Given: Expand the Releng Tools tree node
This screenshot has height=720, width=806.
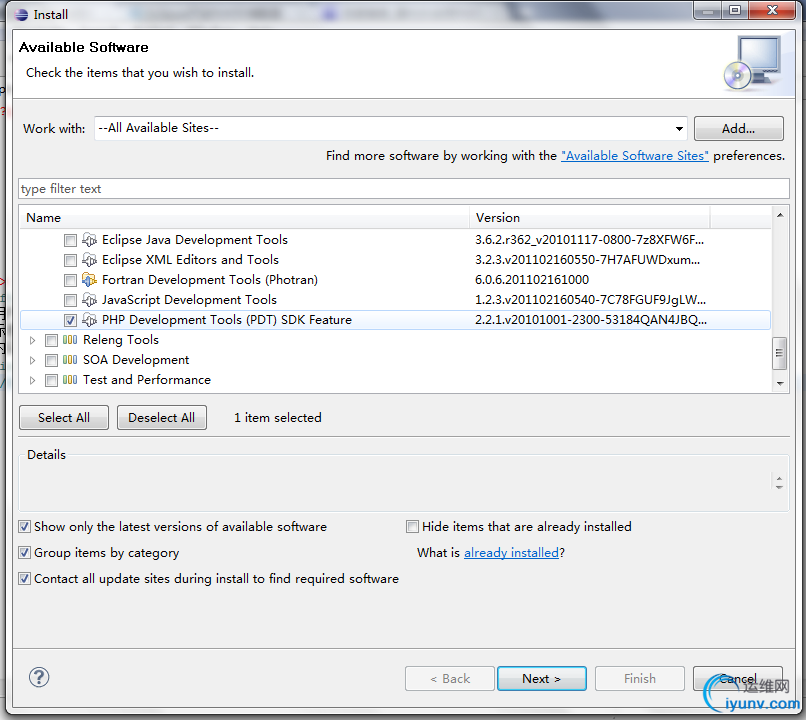Looking at the screenshot, I should (32, 340).
